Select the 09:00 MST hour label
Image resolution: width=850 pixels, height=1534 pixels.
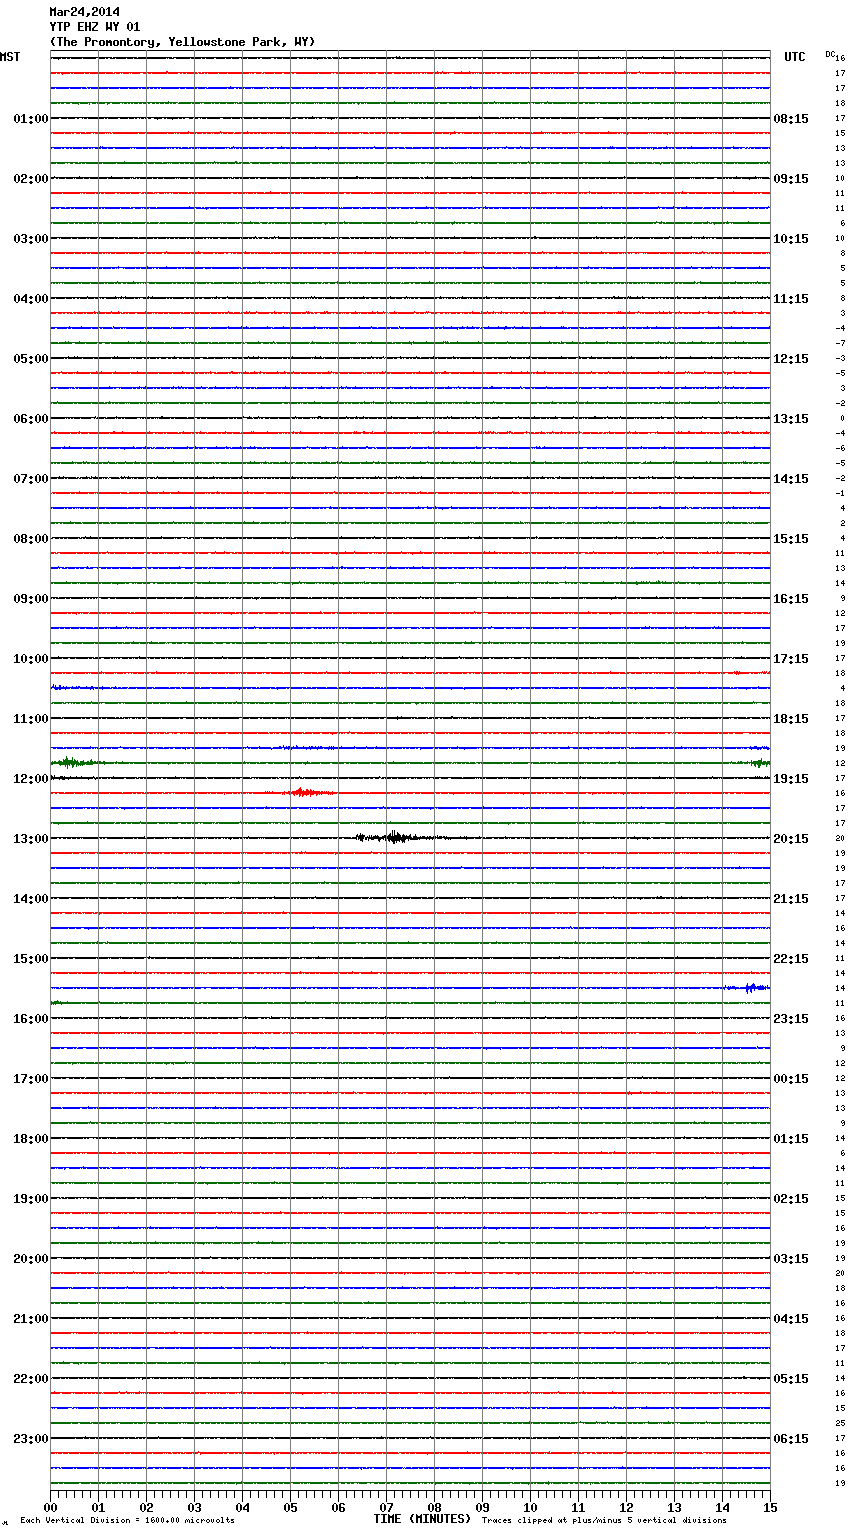(x=30, y=599)
